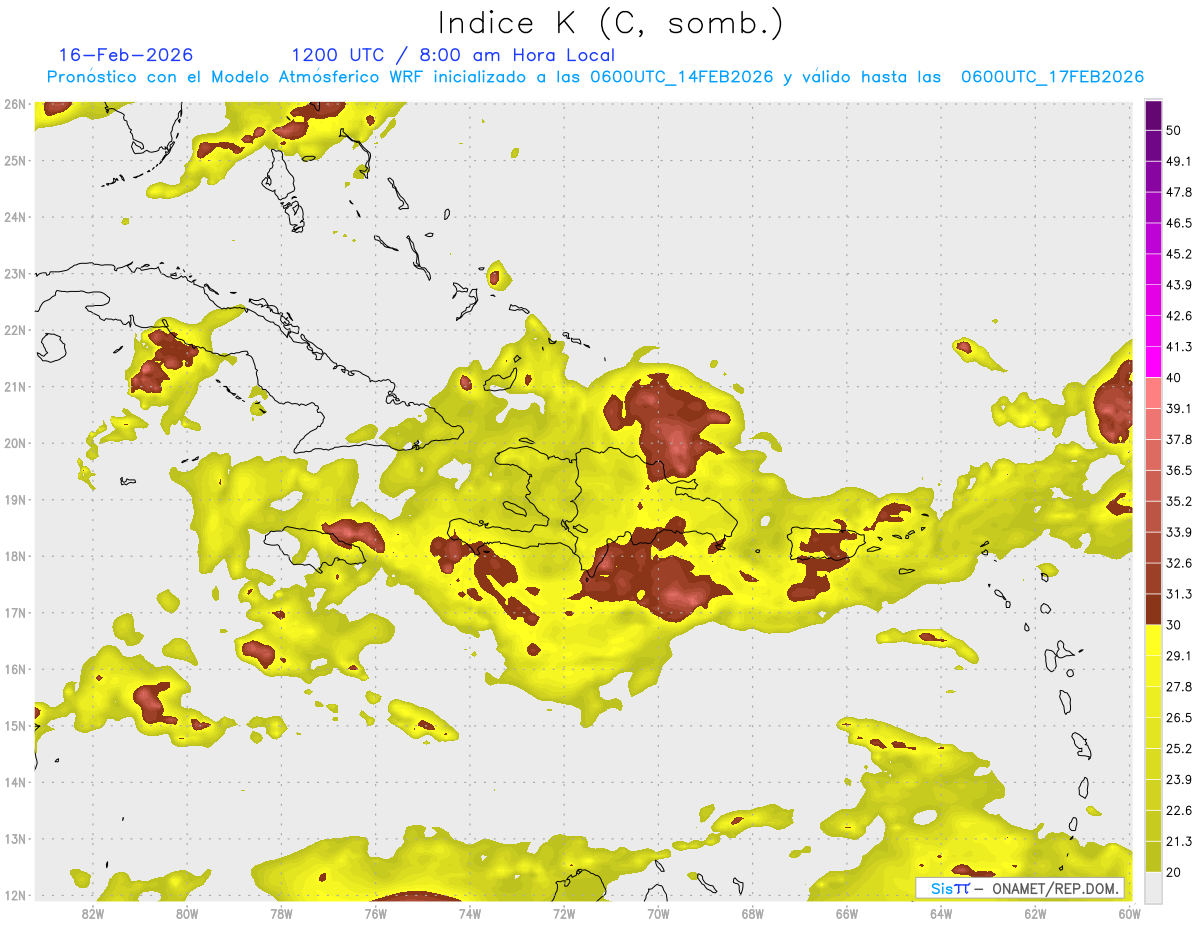Click the colorbar value '30'

(x=1176, y=625)
